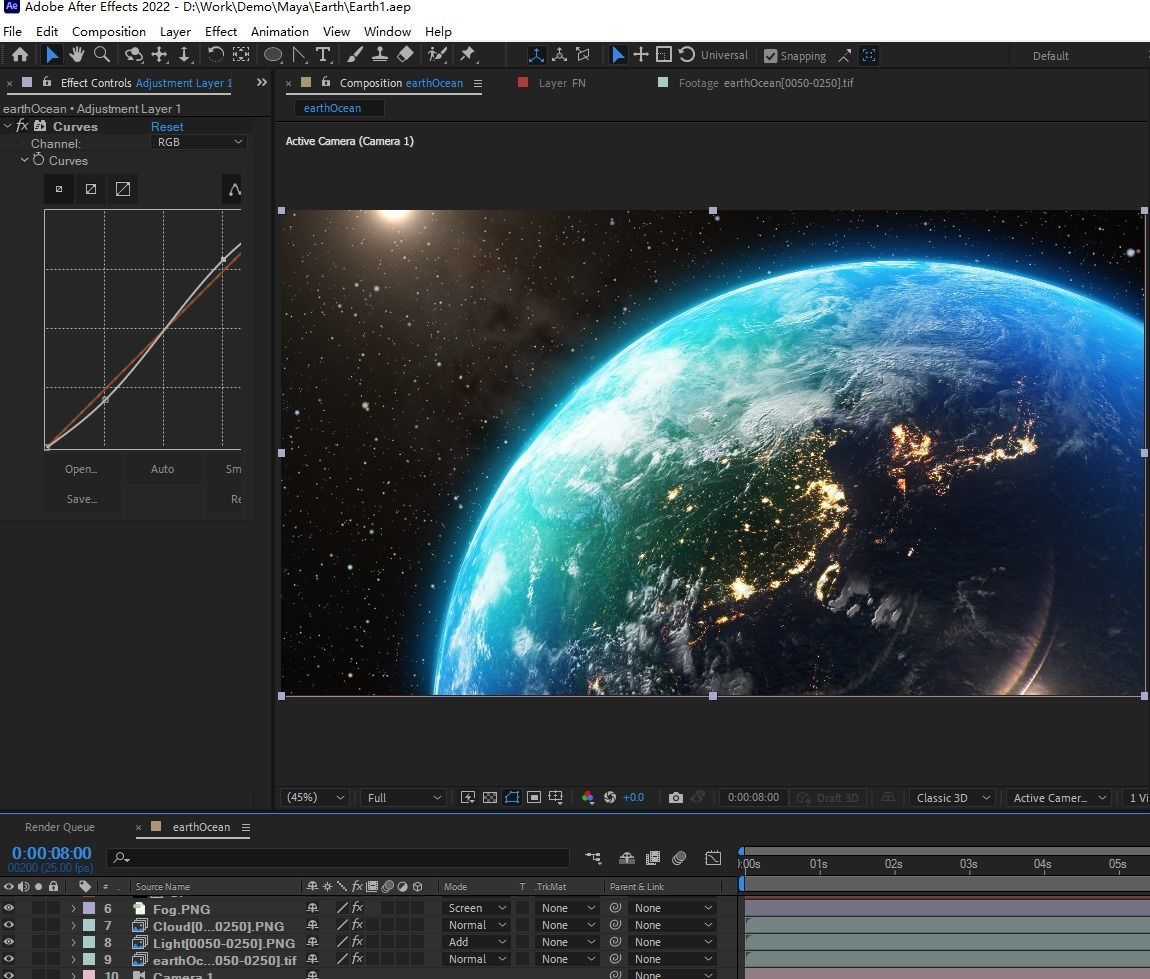Screen dimensions: 1150x979
Task: Select the Pen tool
Action: tap(299, 54)
